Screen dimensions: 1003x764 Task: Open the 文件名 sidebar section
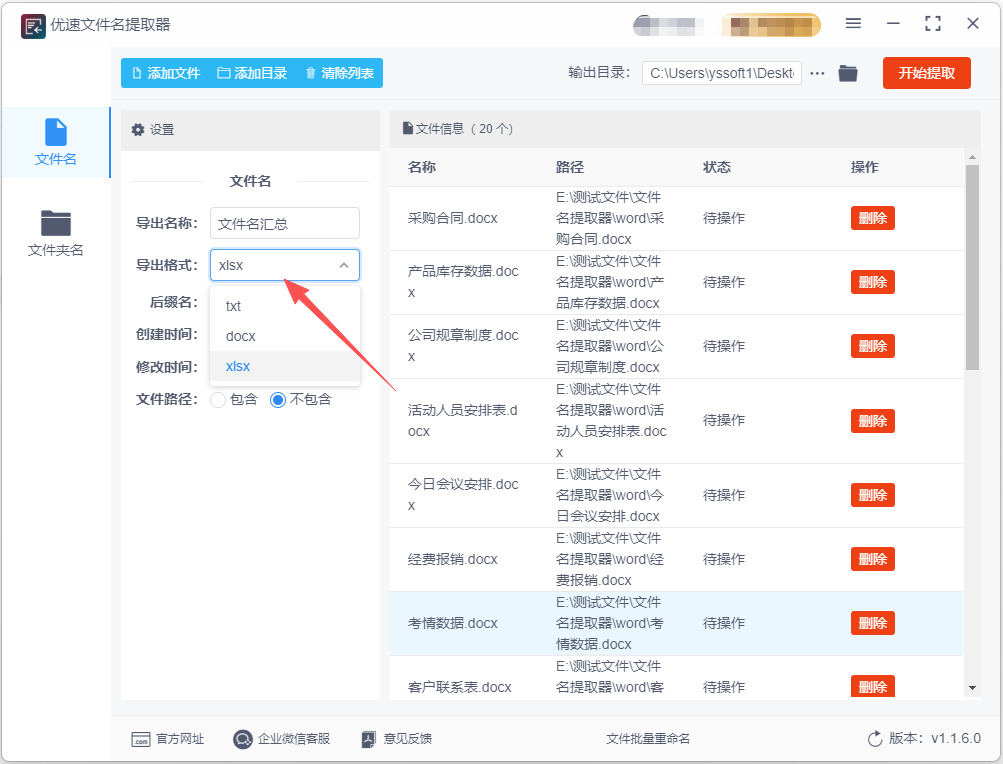(56, 142)
